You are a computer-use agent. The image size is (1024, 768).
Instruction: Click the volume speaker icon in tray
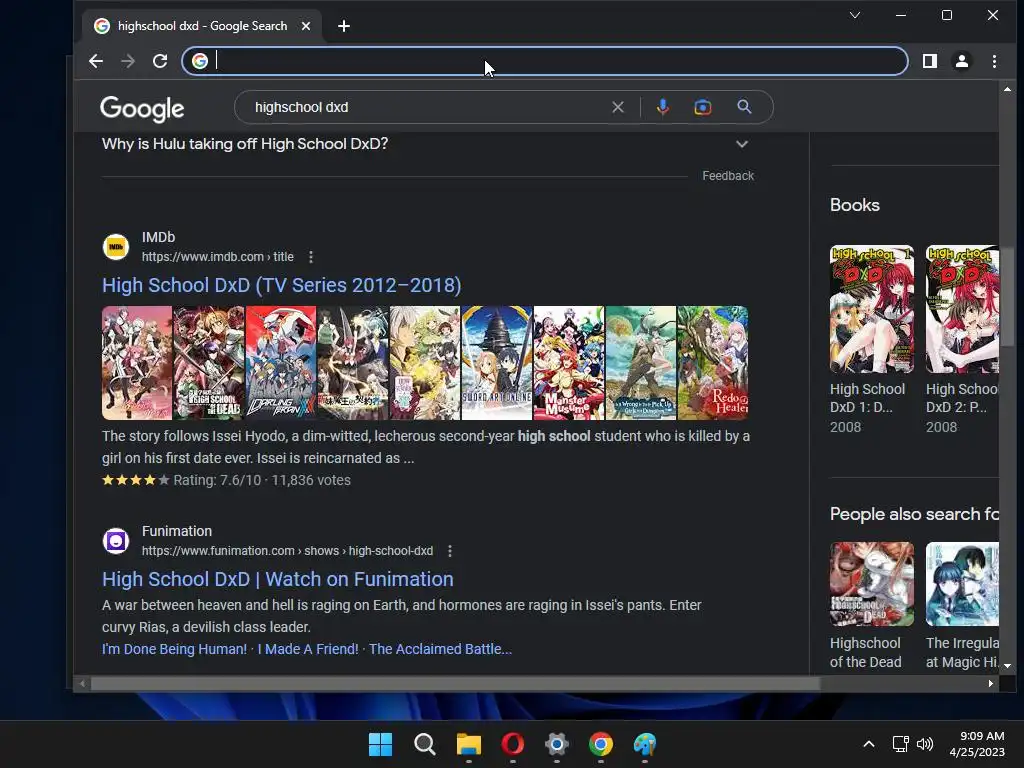click(x=925, y=744)
